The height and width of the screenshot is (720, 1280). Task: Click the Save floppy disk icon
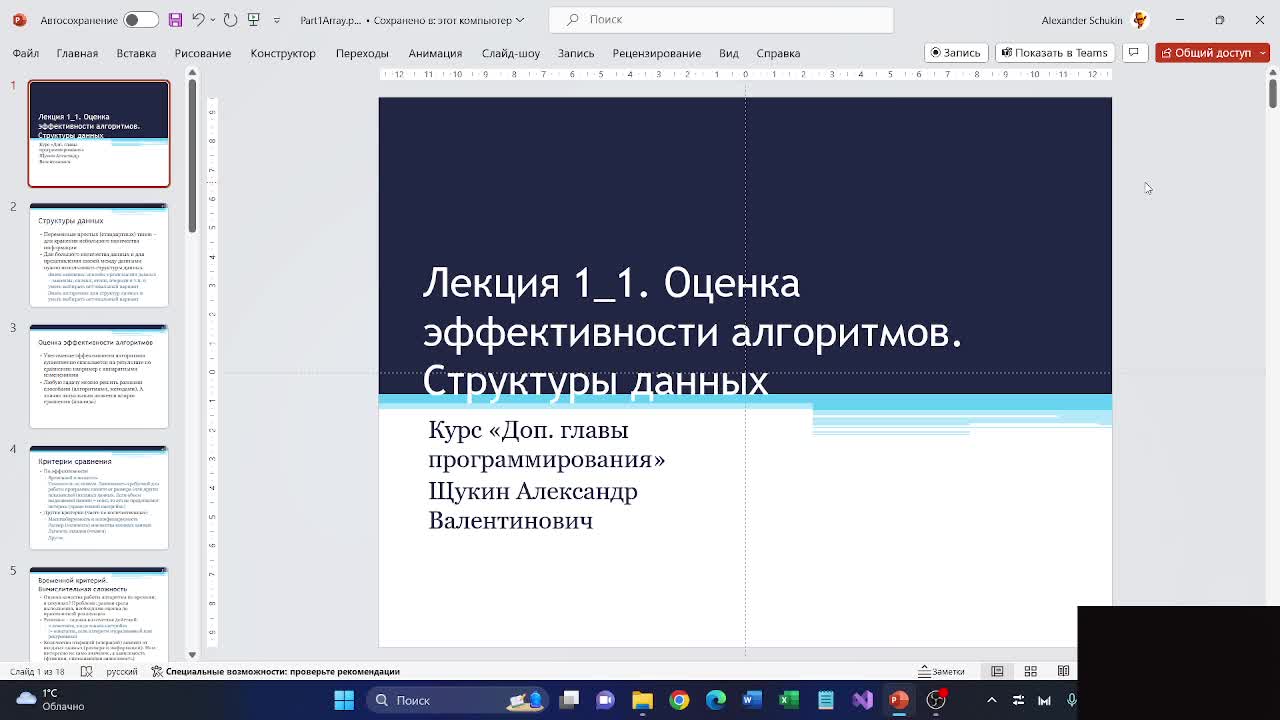point(175,20)
